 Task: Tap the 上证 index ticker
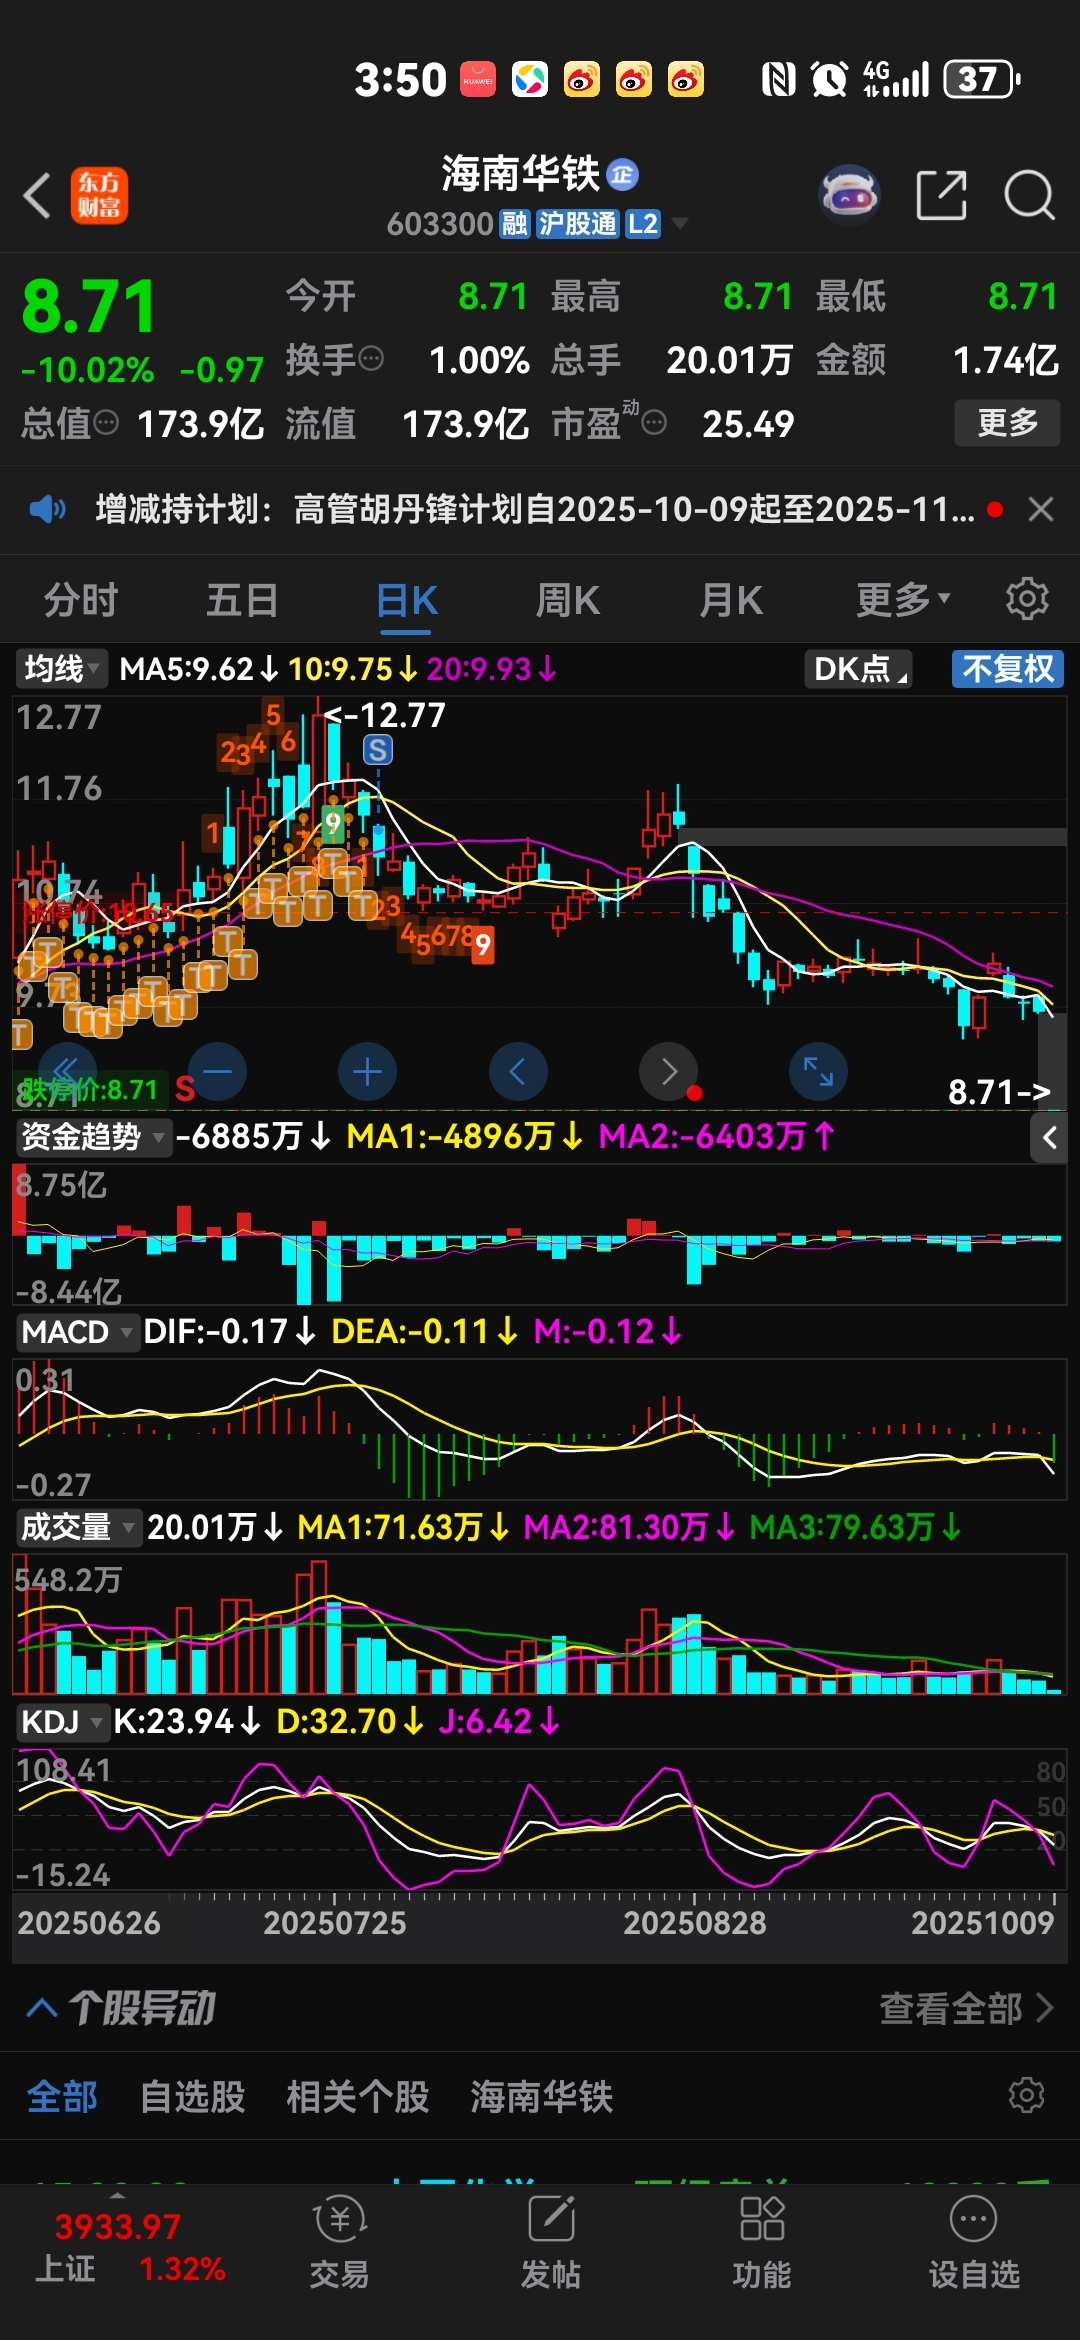point(130,2247)
